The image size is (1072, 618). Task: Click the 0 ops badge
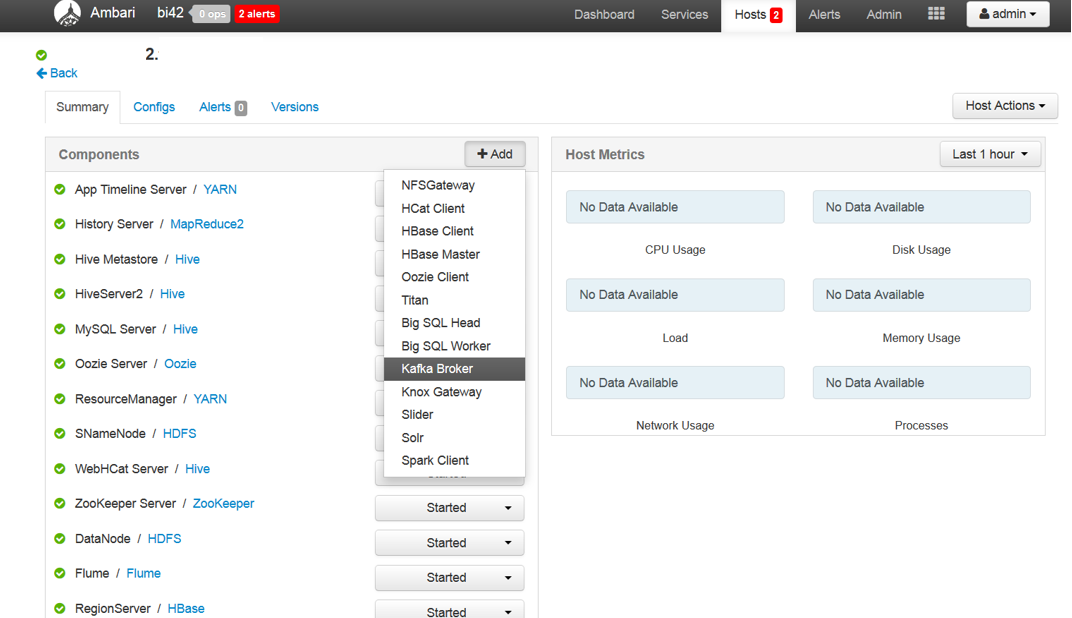(x=211, y=14)
